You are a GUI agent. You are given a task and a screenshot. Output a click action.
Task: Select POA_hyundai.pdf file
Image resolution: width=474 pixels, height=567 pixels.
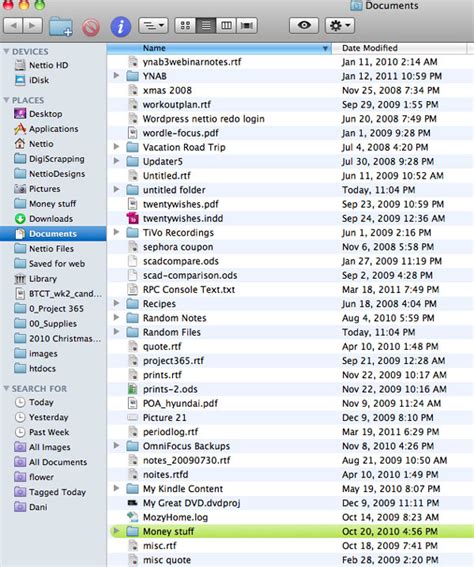[x=180, y=403]
